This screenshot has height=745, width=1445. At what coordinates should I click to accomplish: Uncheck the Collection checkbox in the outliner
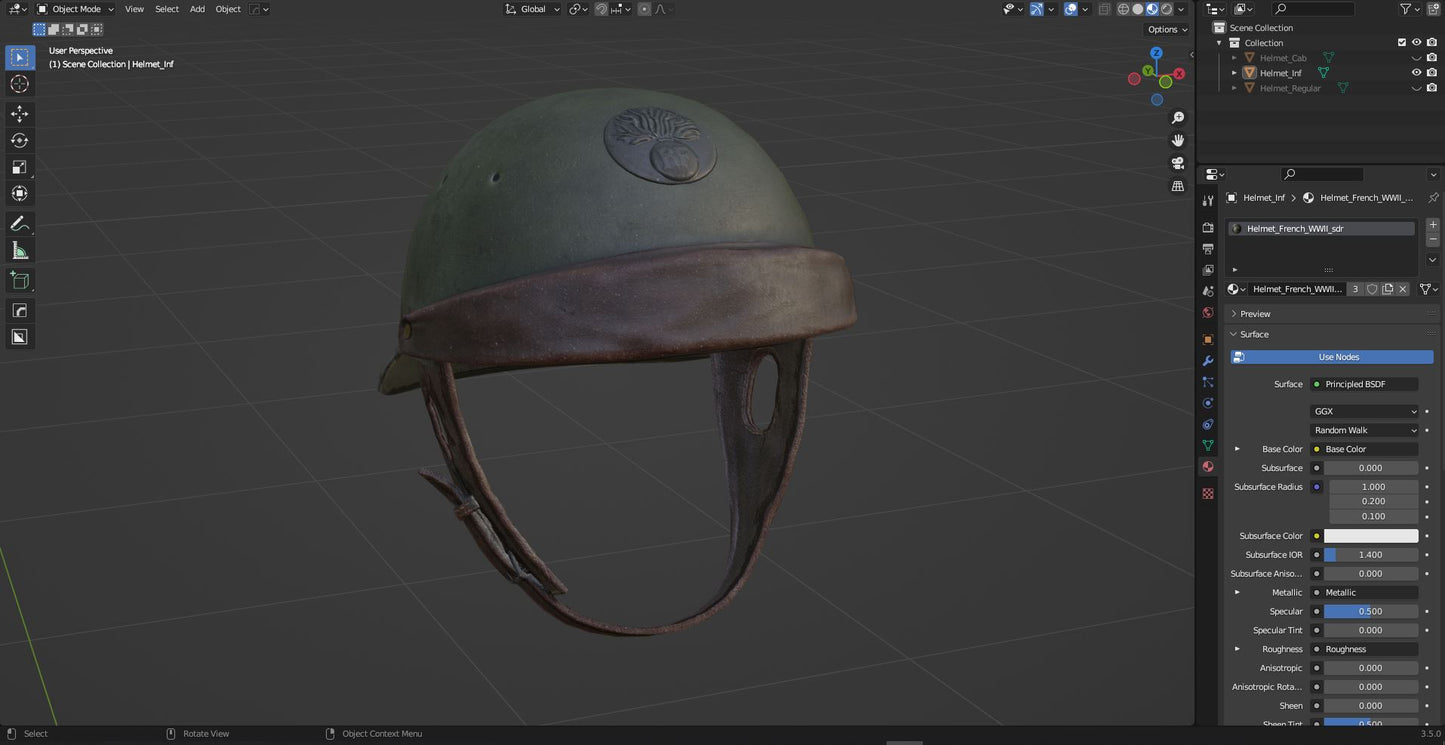1402,42
